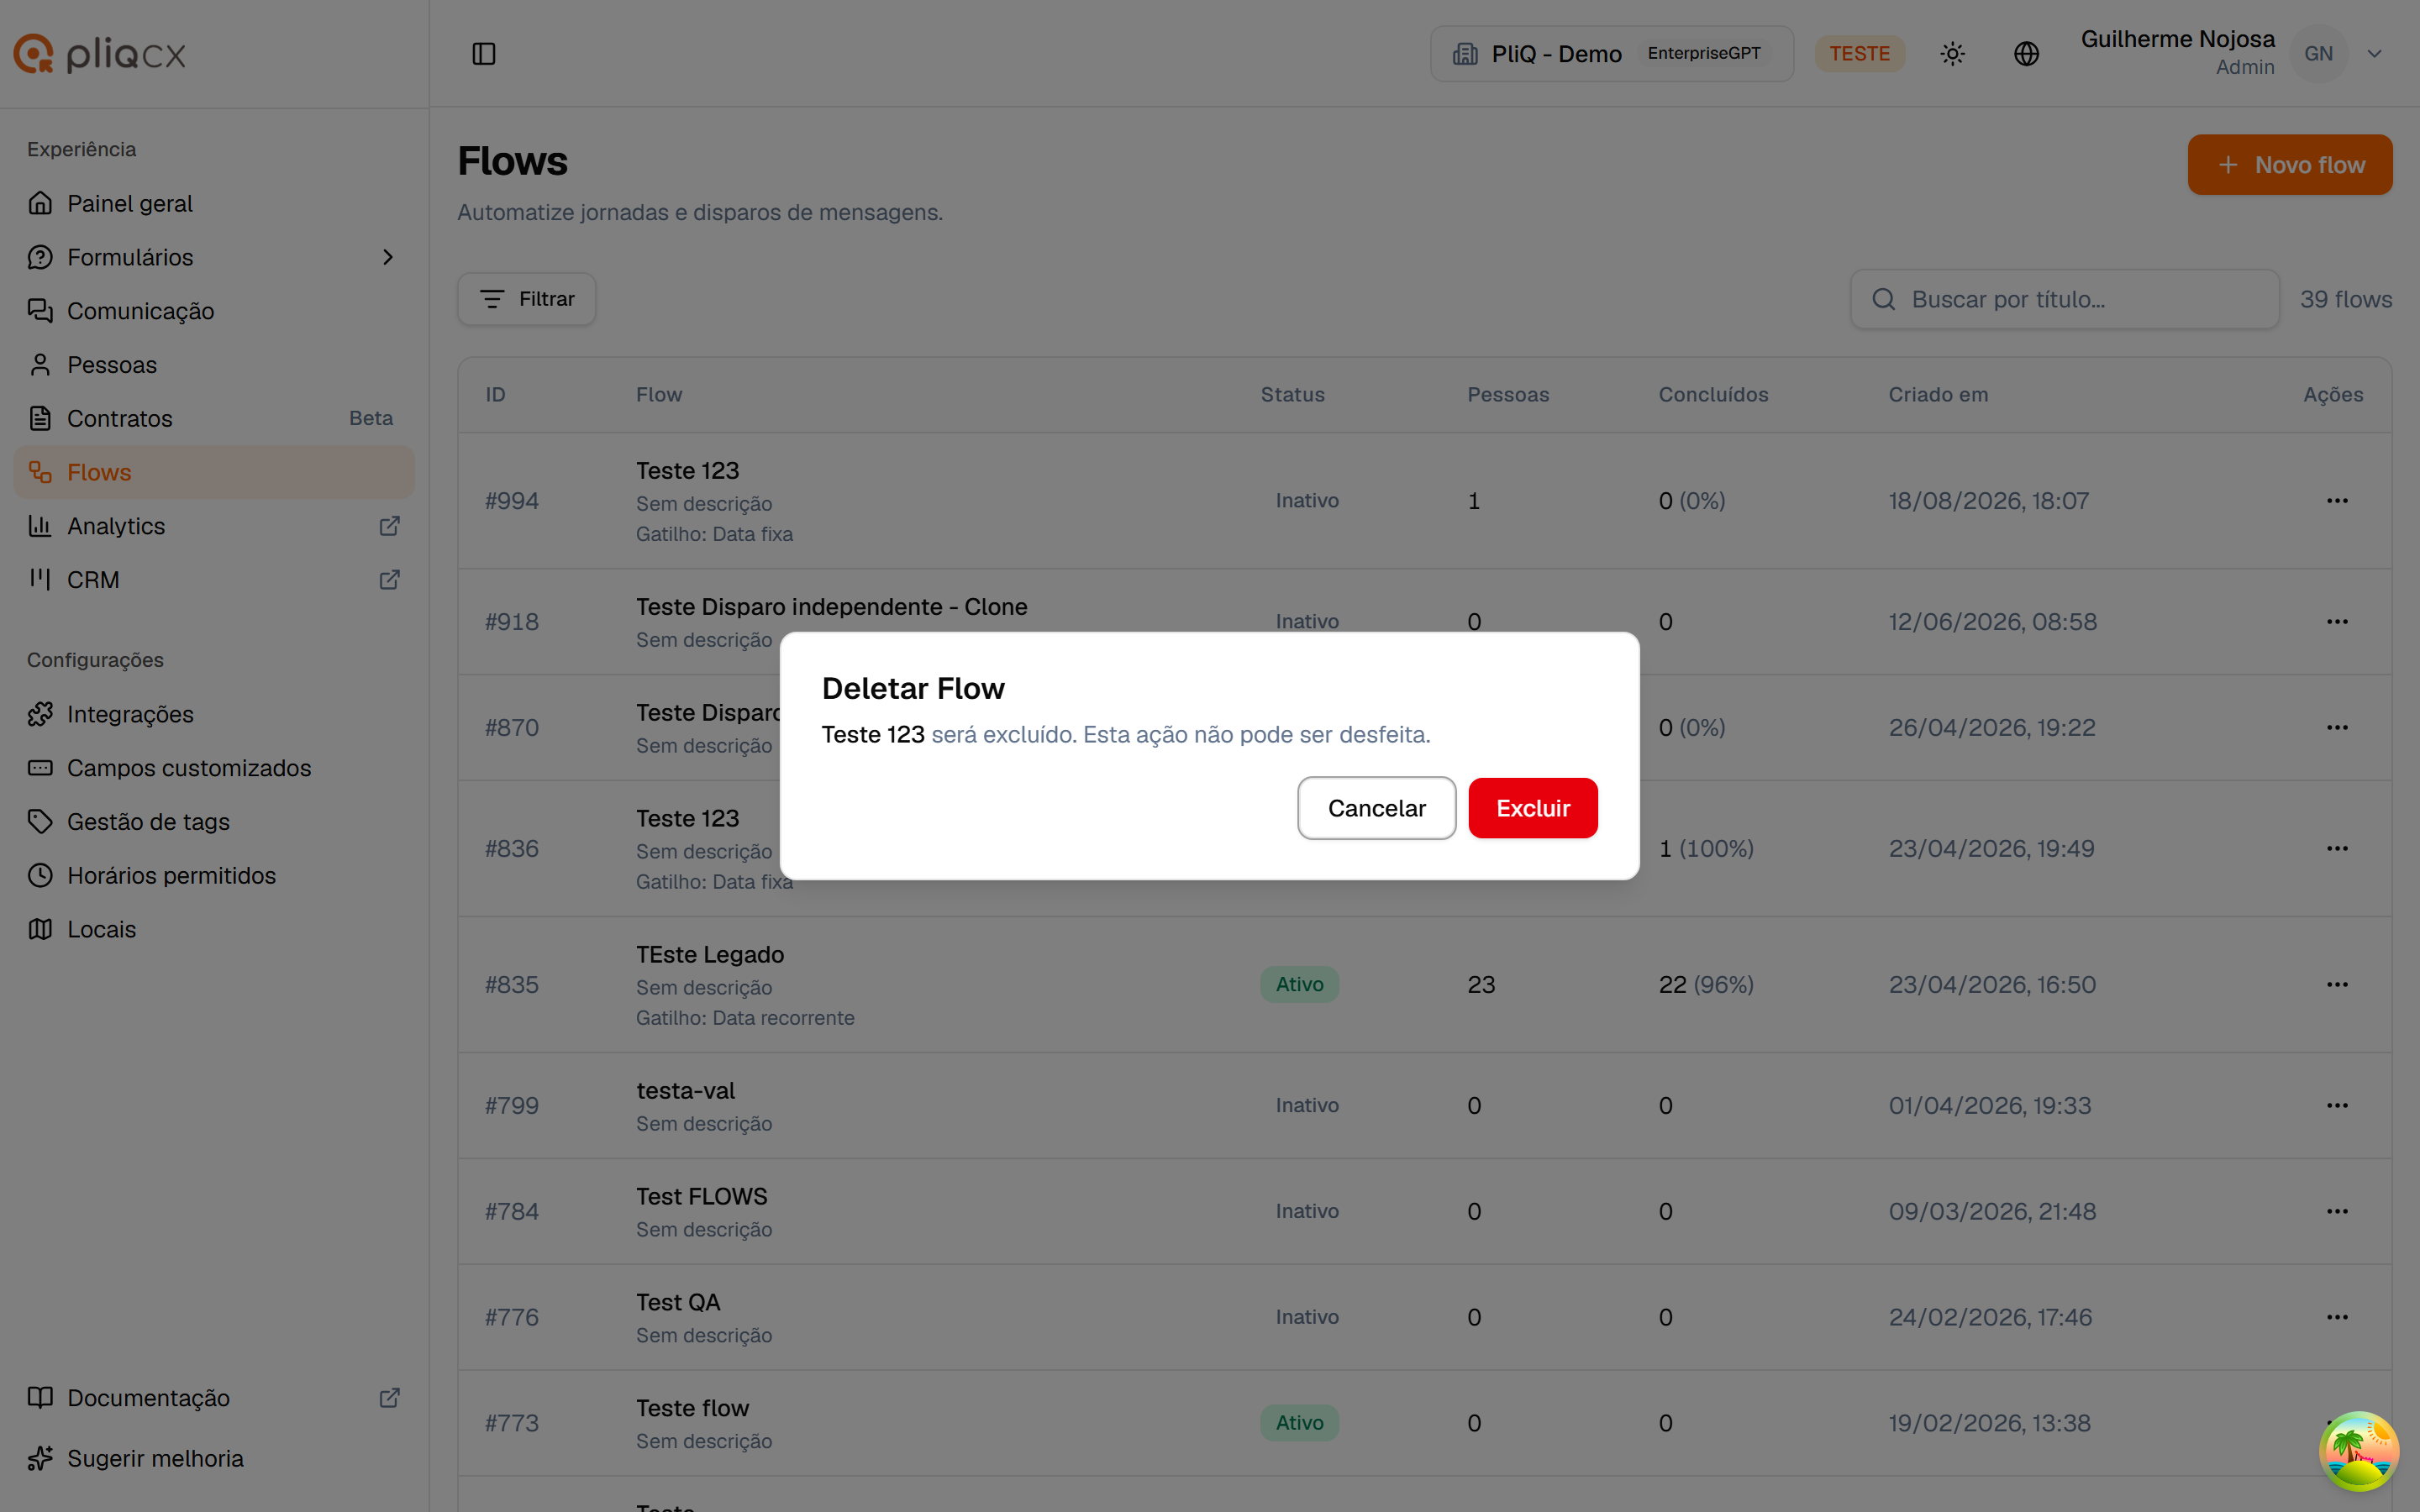This screenshot has height=1512, width=2420.
Task: Click the Integrações puzzle icon
Action: pyautogui.click(x=40, y=714)
